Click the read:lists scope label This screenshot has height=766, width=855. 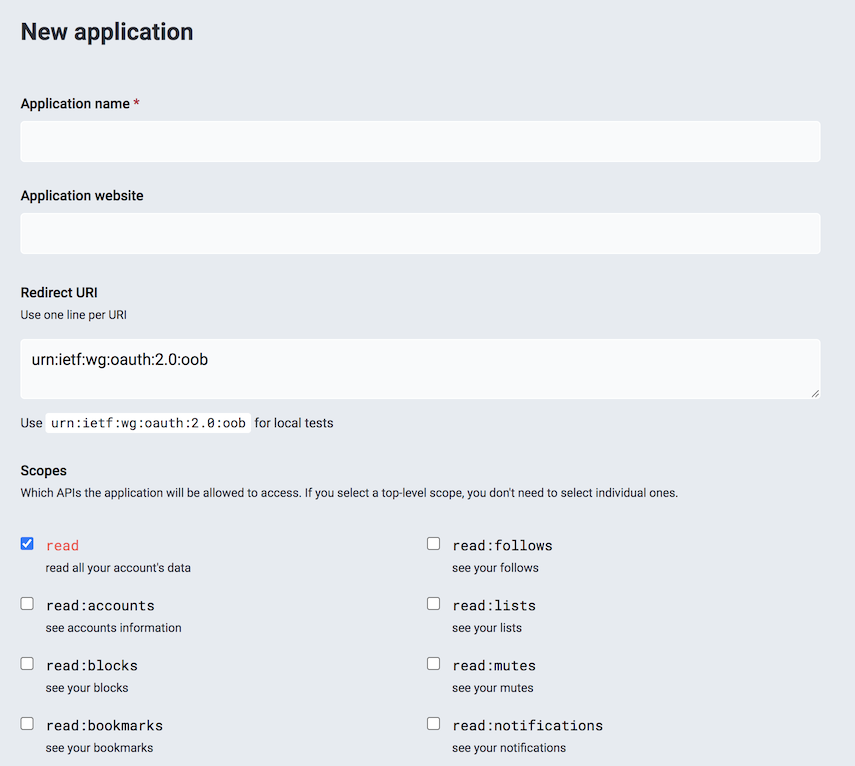[x=494, y=605]
